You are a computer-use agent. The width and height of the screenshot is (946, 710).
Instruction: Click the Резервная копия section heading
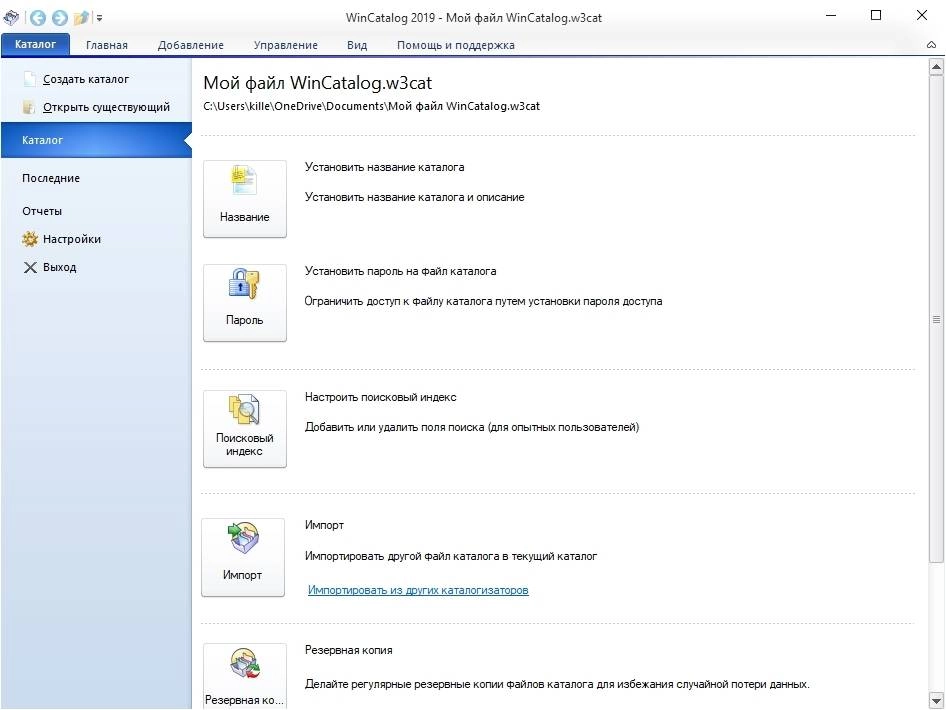point(349,650)
